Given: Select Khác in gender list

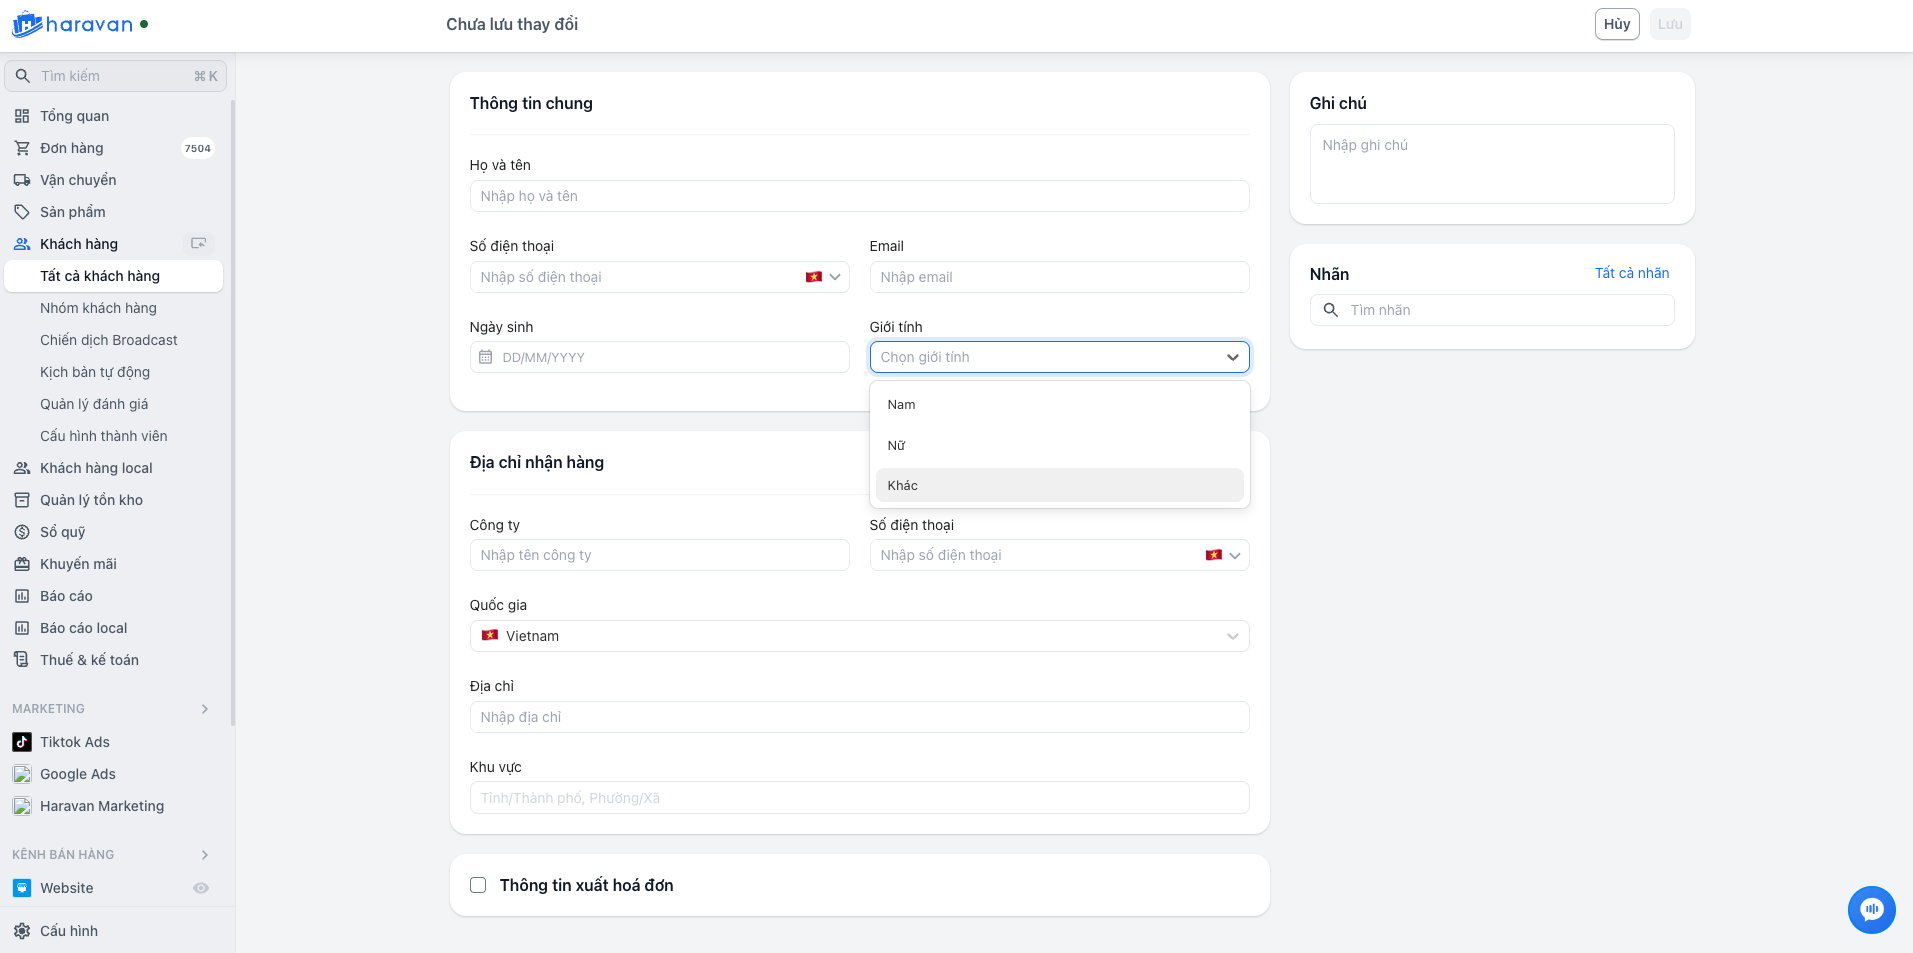Looking at the screenshot, I should 1060,485.
